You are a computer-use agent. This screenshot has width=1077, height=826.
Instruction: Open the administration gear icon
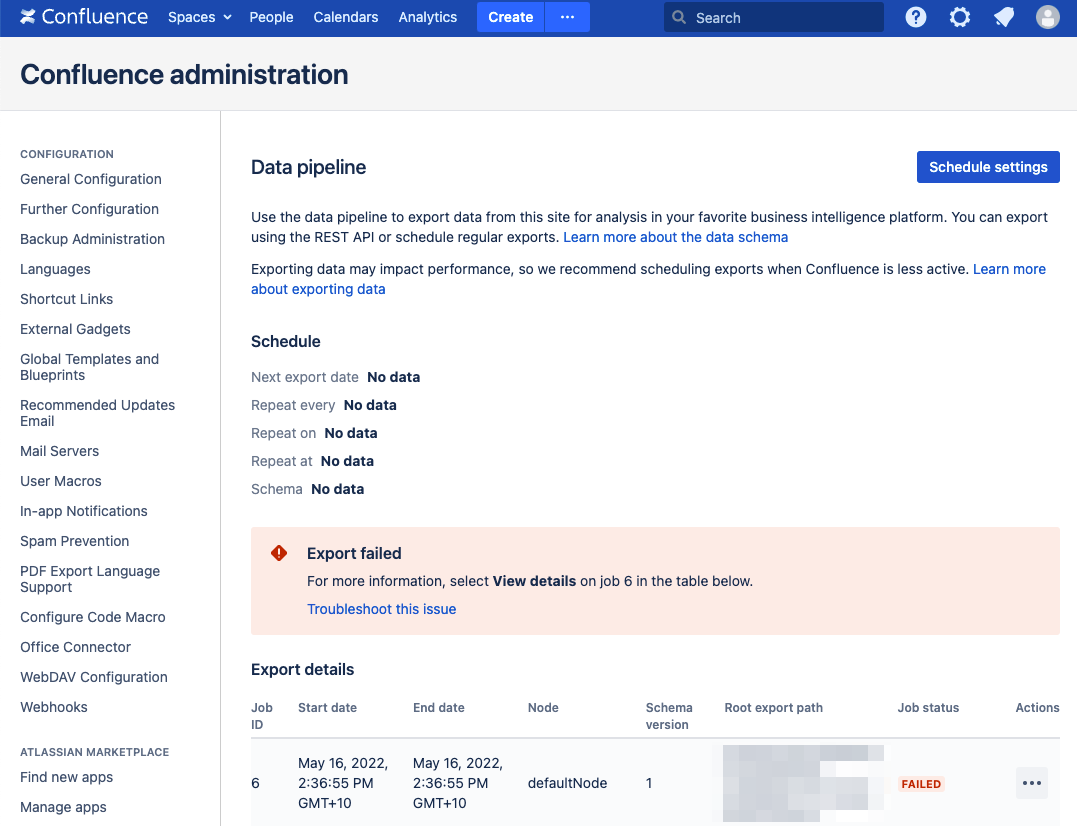pyautogui.click(x=960, y=17)
